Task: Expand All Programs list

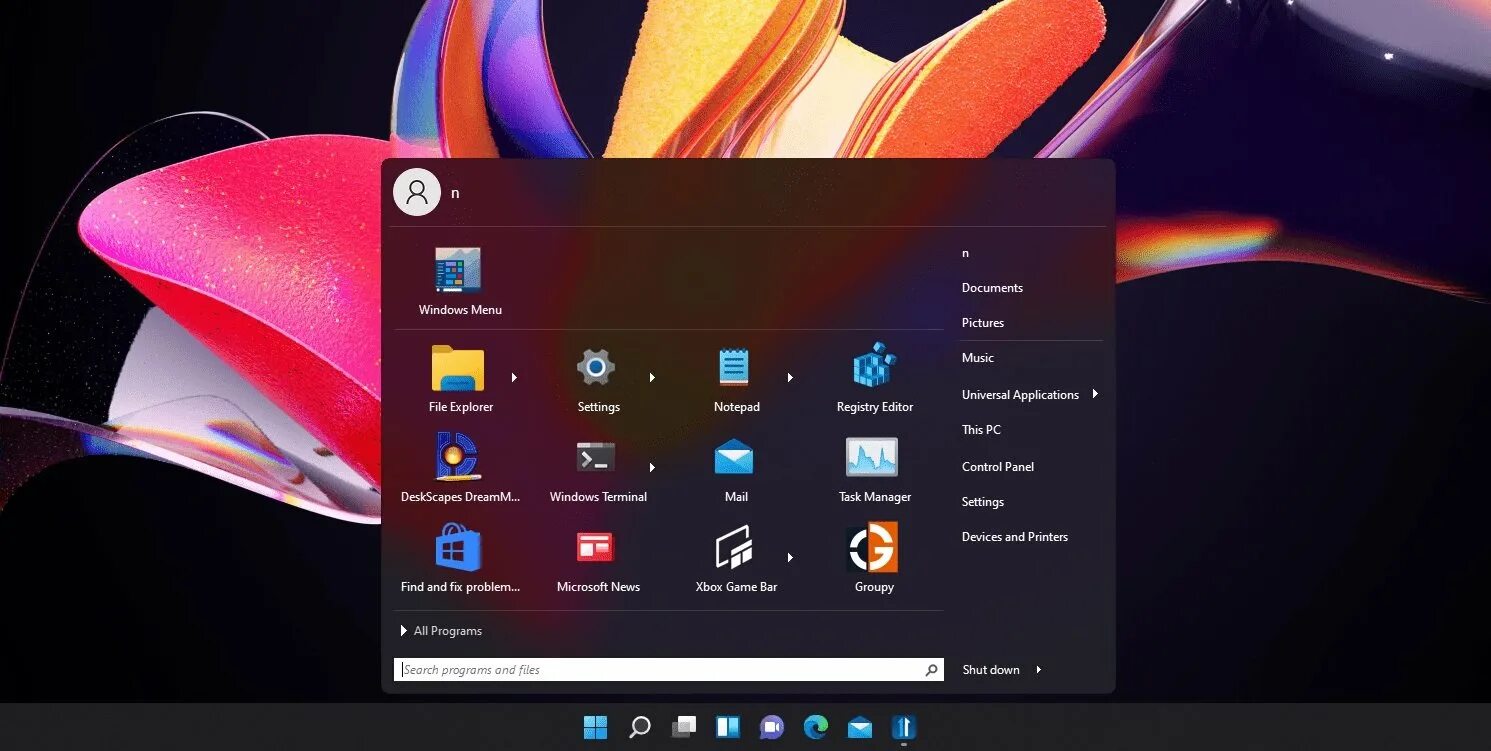Action: [x=441, y=631]
